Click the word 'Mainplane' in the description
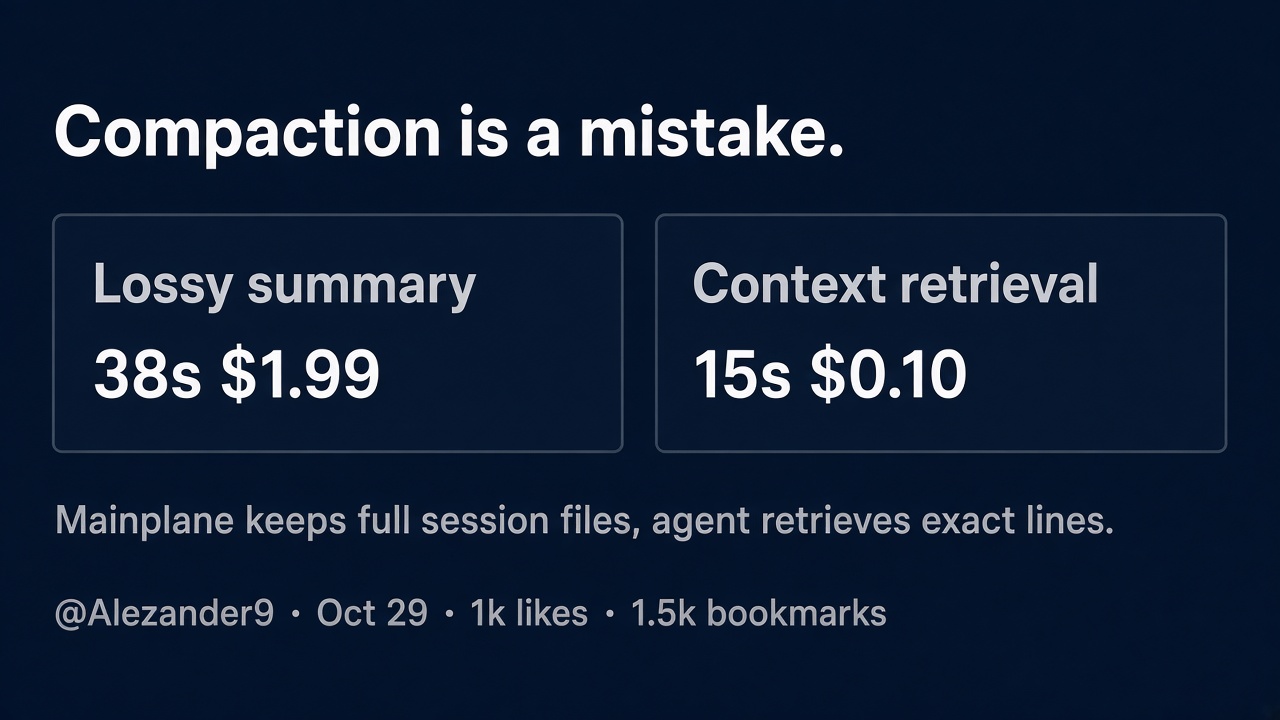The width and height of the screenshot is (1280, 720). [x=145, y=521]
